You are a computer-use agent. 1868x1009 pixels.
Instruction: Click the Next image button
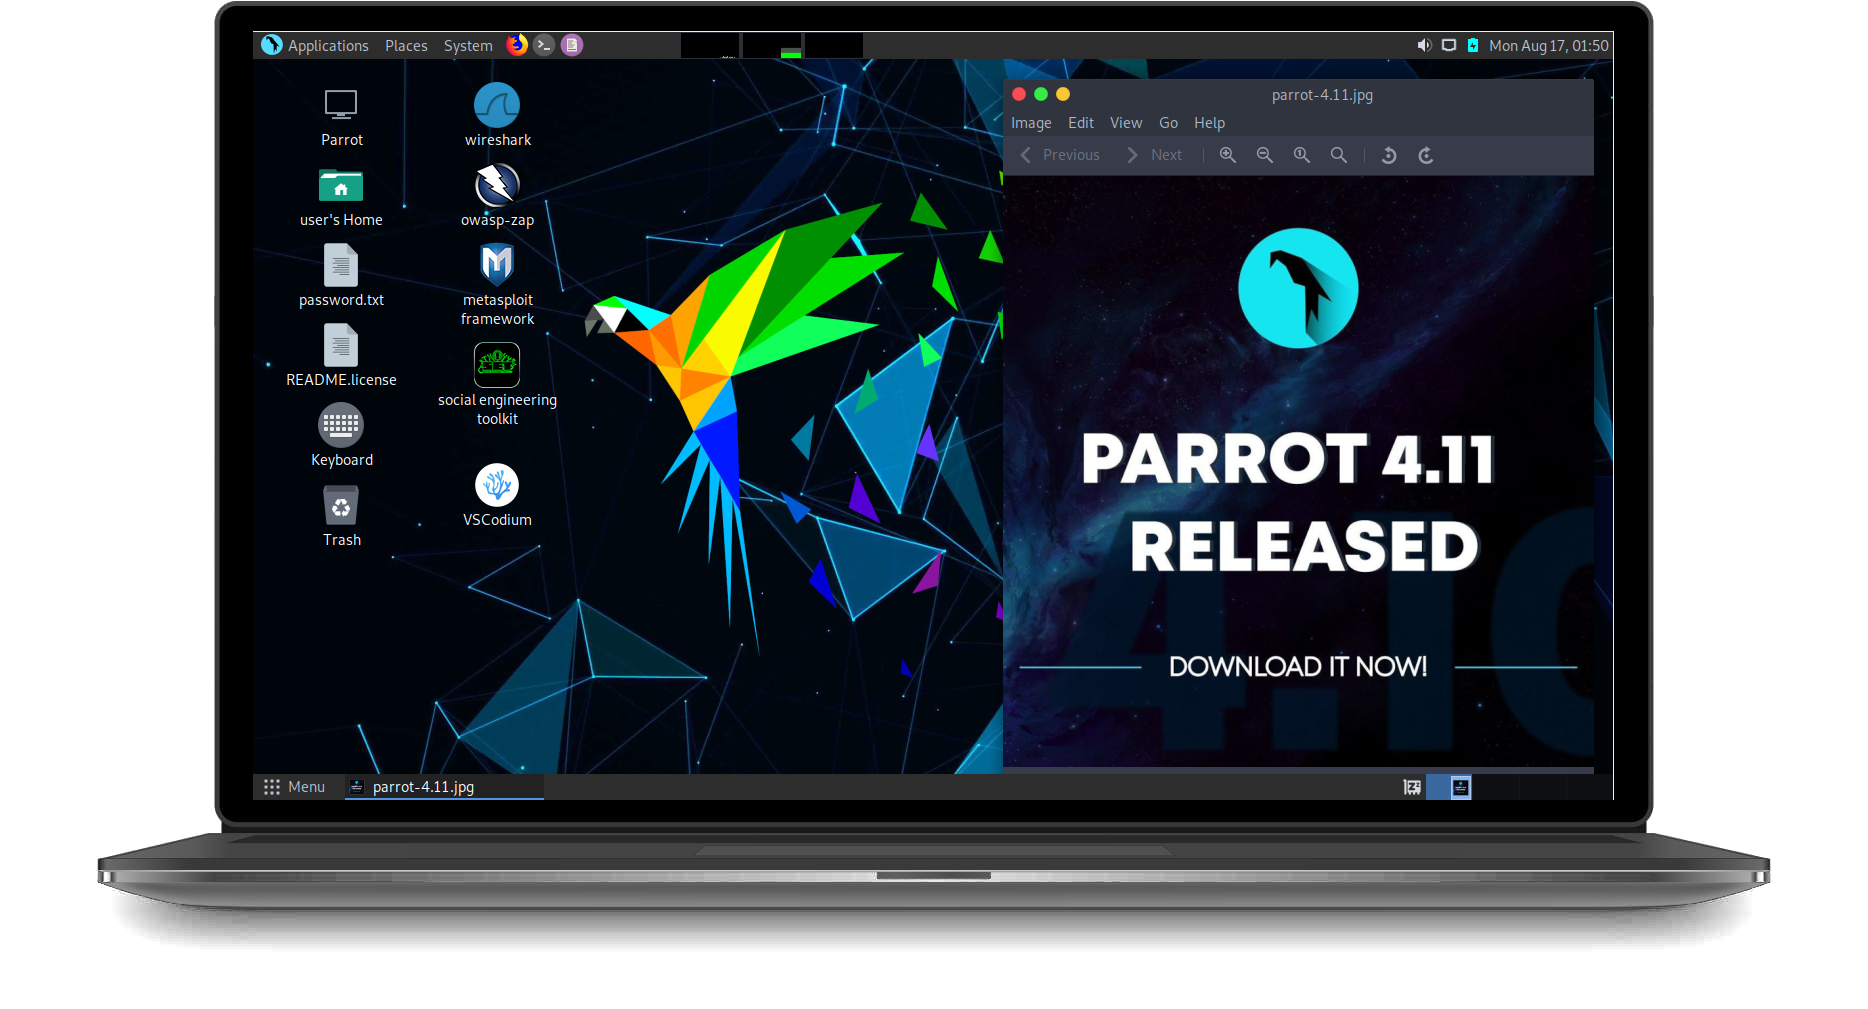(x=1155, y=155)
